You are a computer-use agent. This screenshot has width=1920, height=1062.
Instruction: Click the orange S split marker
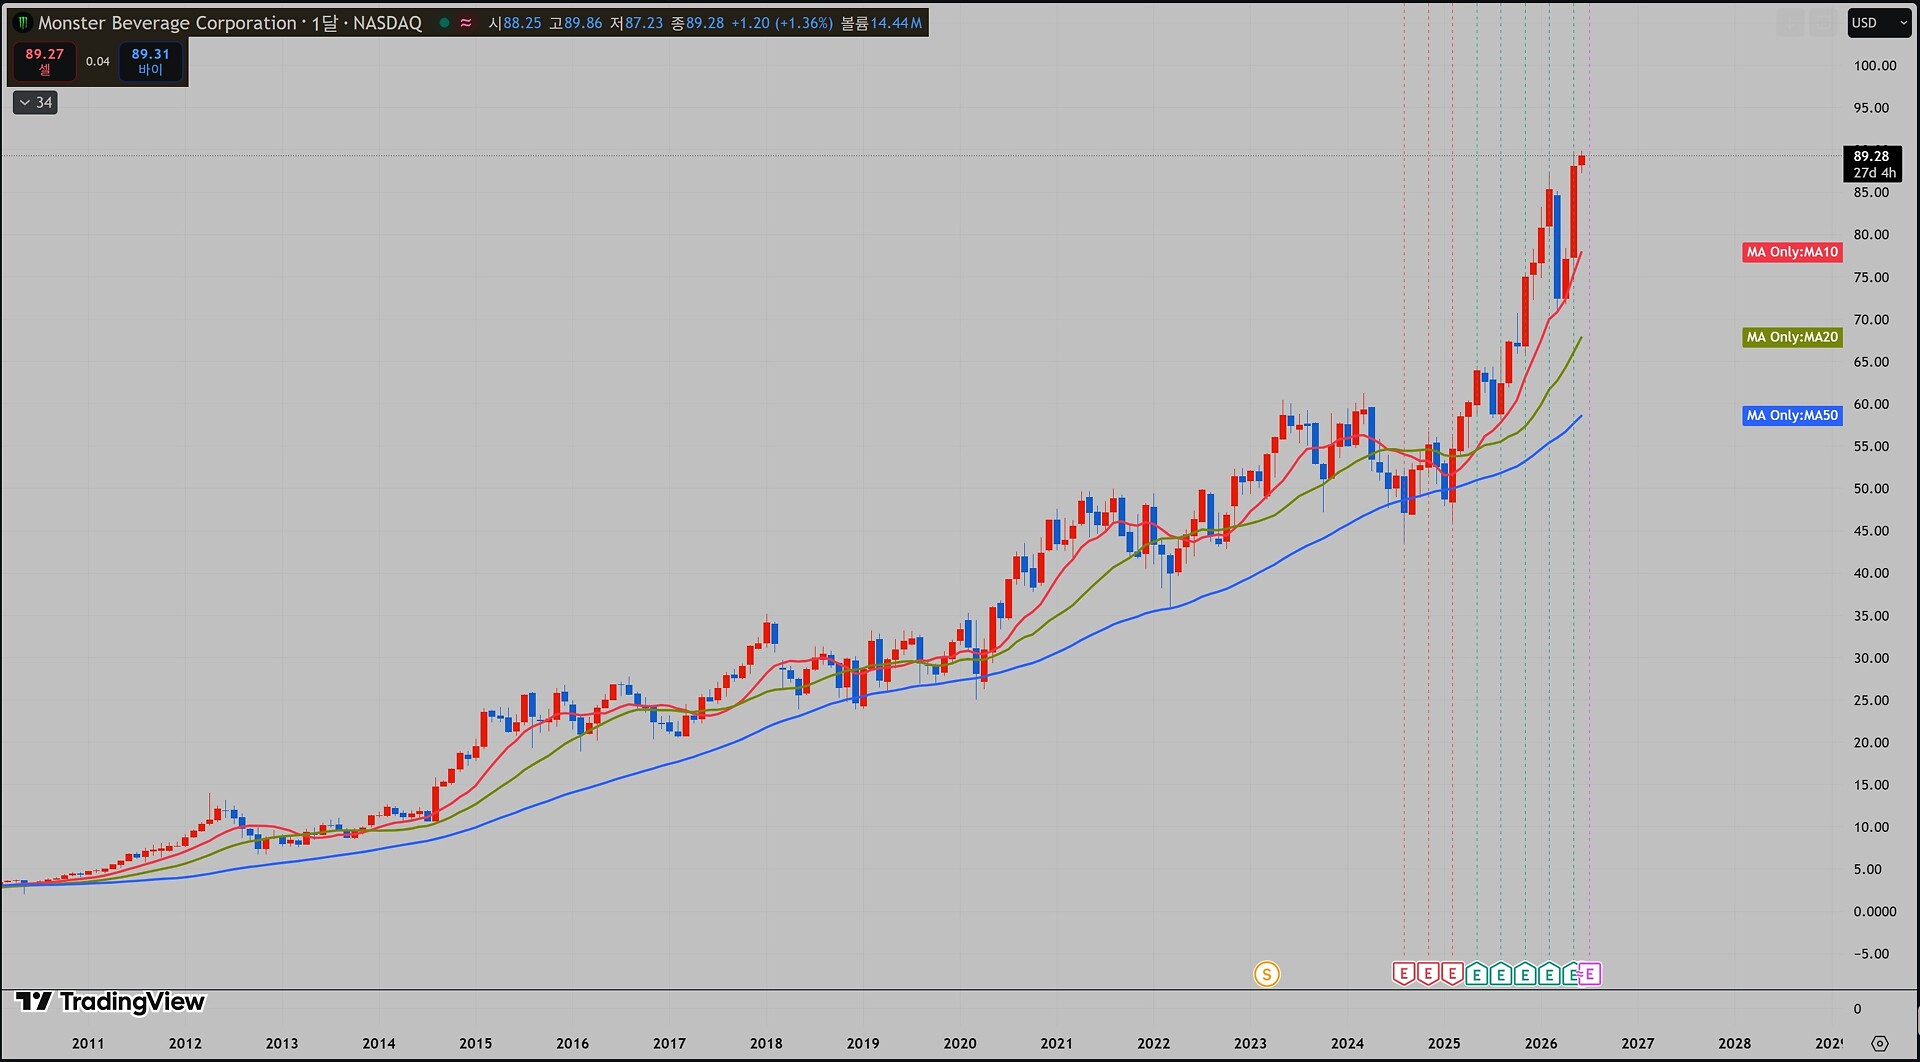(x=1267, y=974)
